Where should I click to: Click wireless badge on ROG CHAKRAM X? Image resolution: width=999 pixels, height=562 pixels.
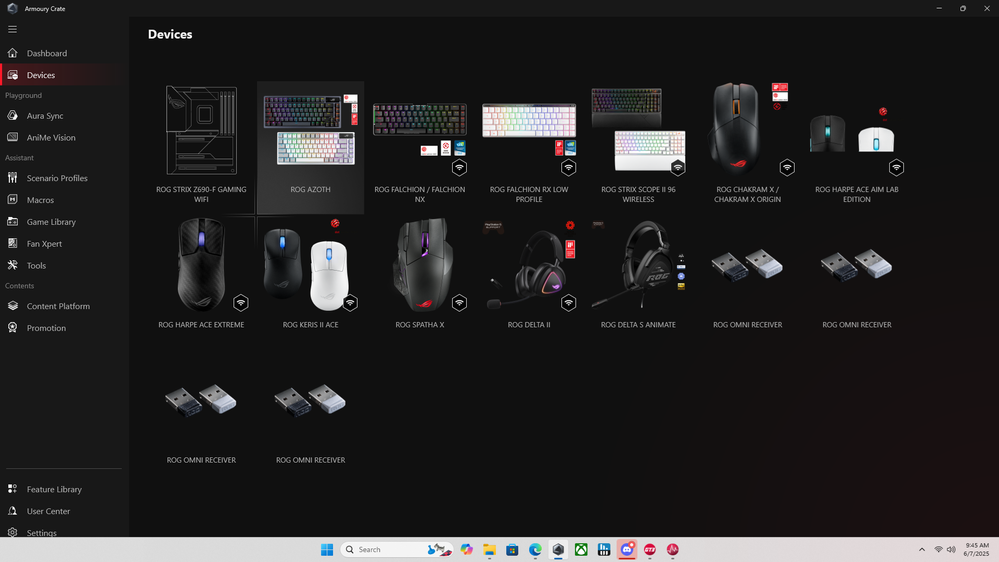coord(787,168)
